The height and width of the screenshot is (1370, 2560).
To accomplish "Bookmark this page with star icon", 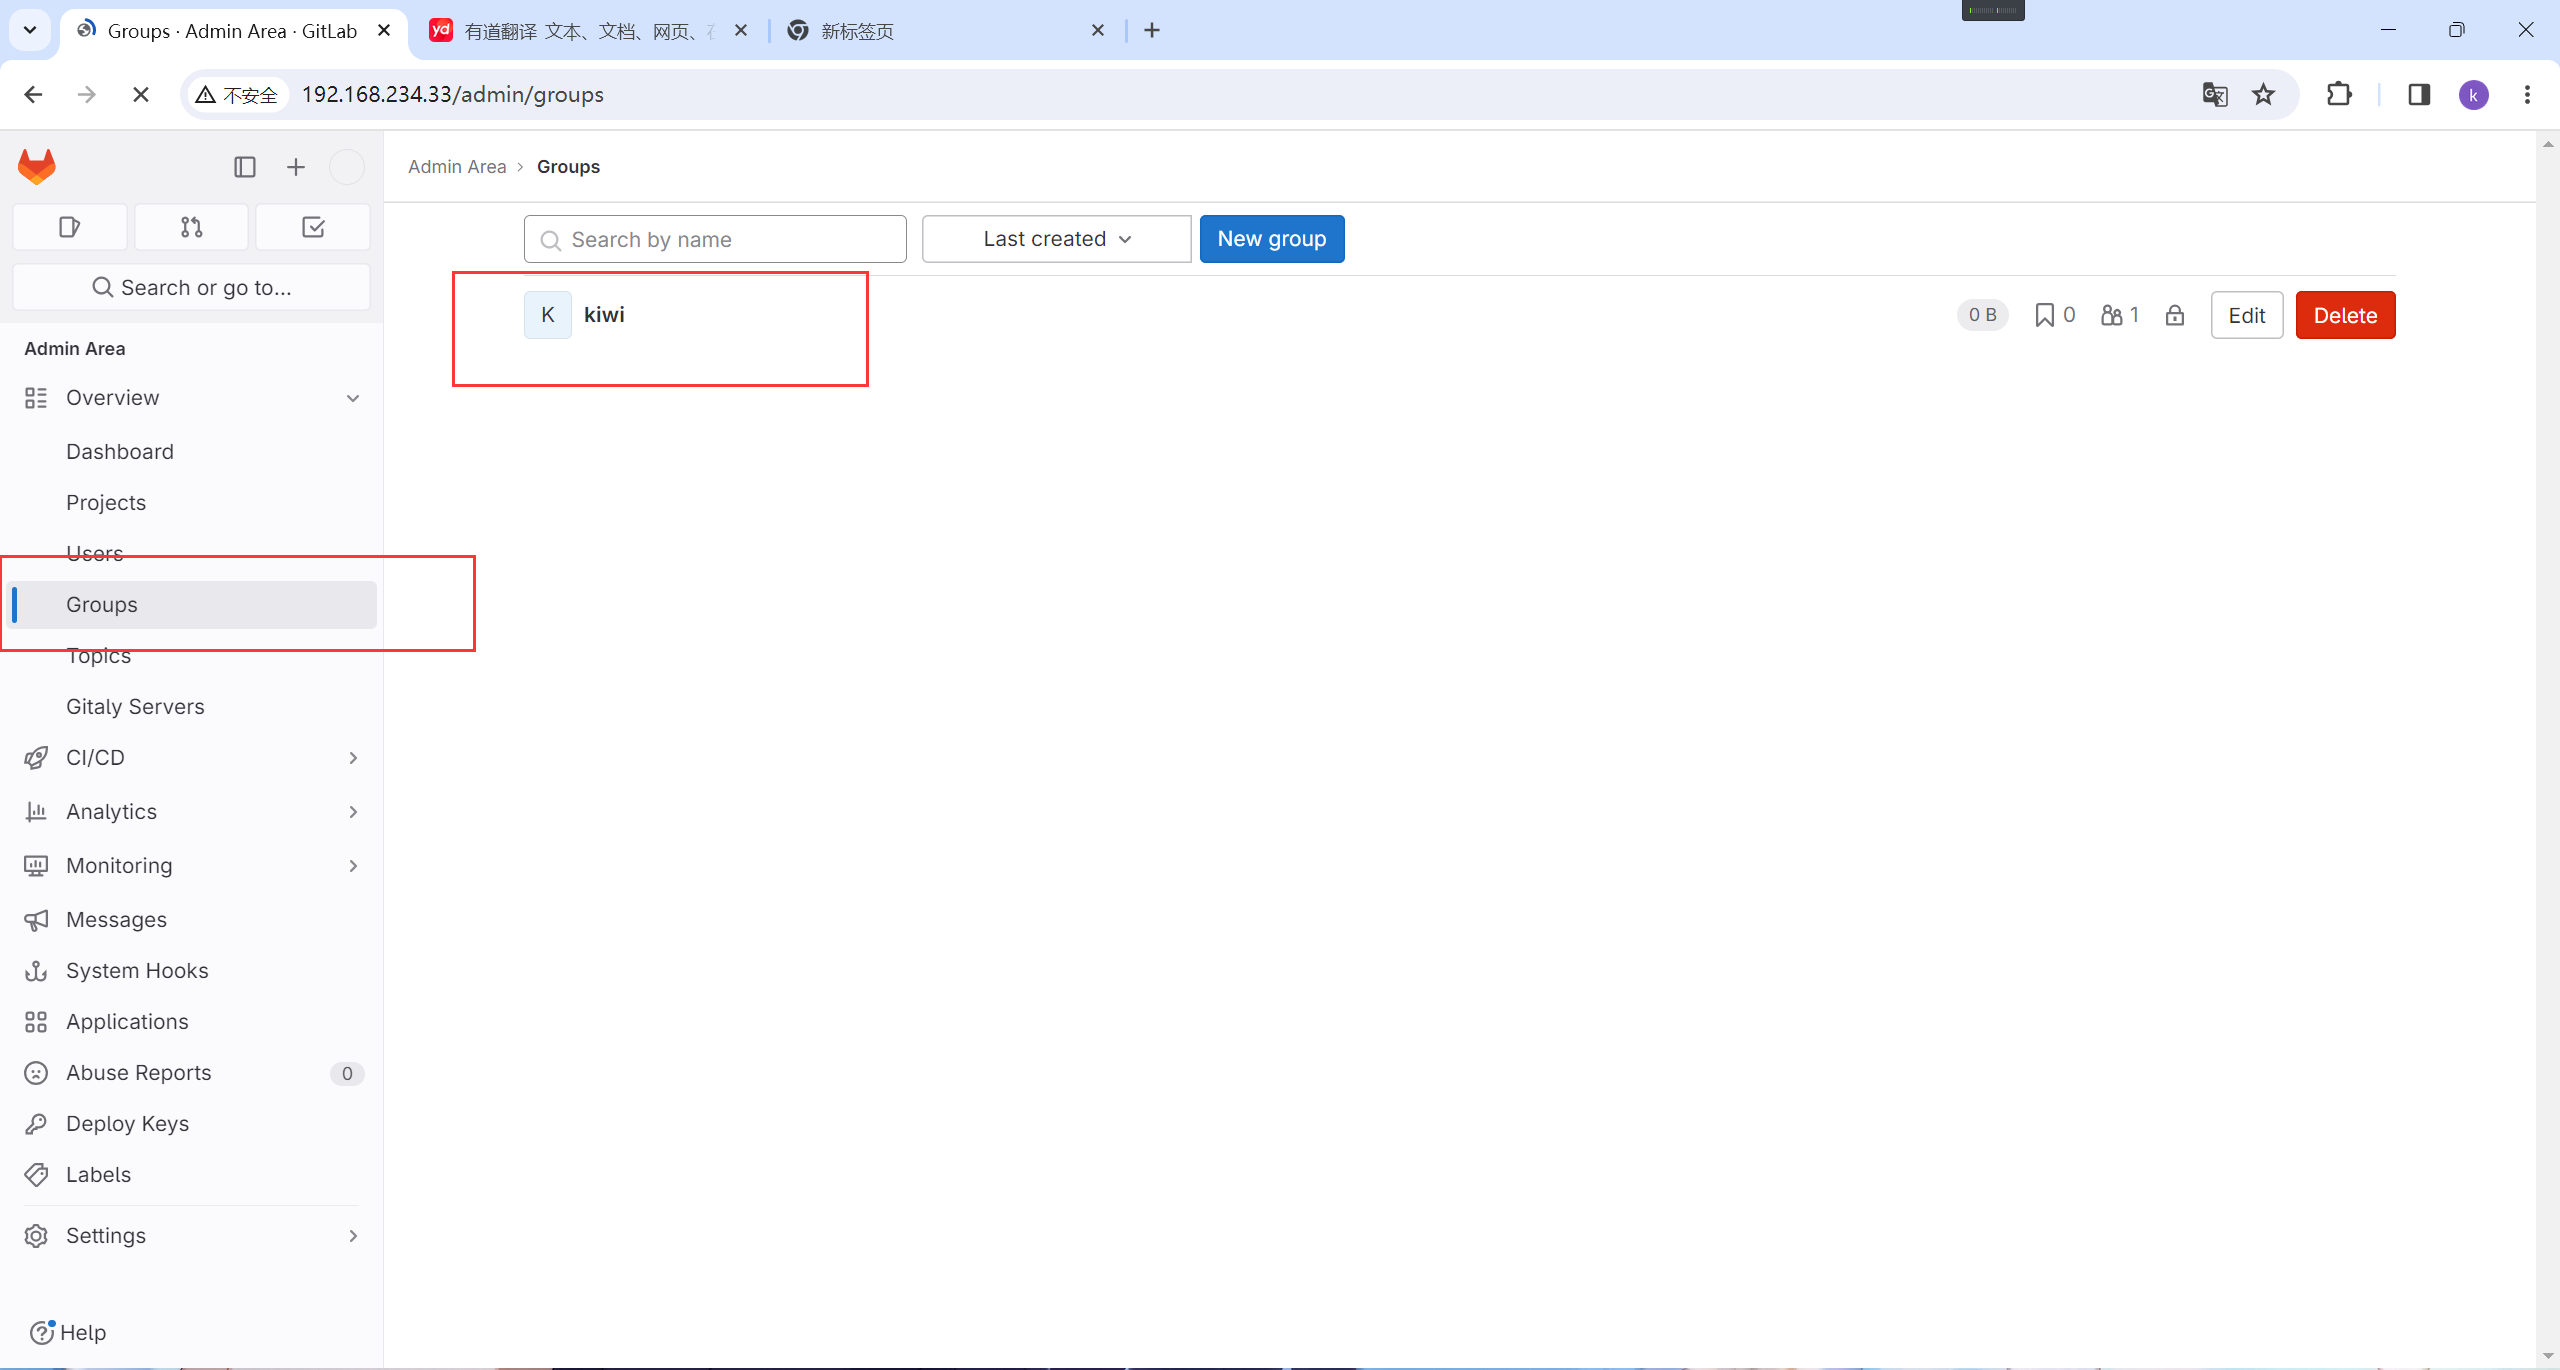I will point(2263,95).
